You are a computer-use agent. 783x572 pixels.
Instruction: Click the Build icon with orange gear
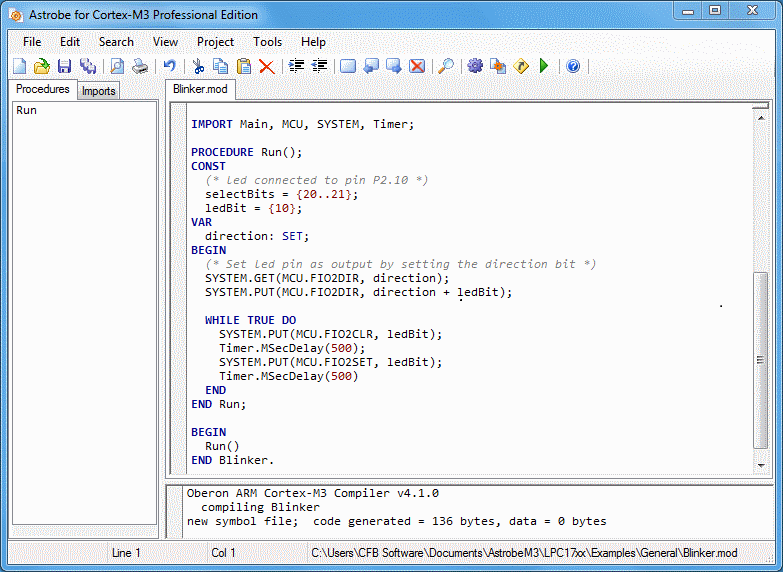pyautogui.click(x=498, y=66)
